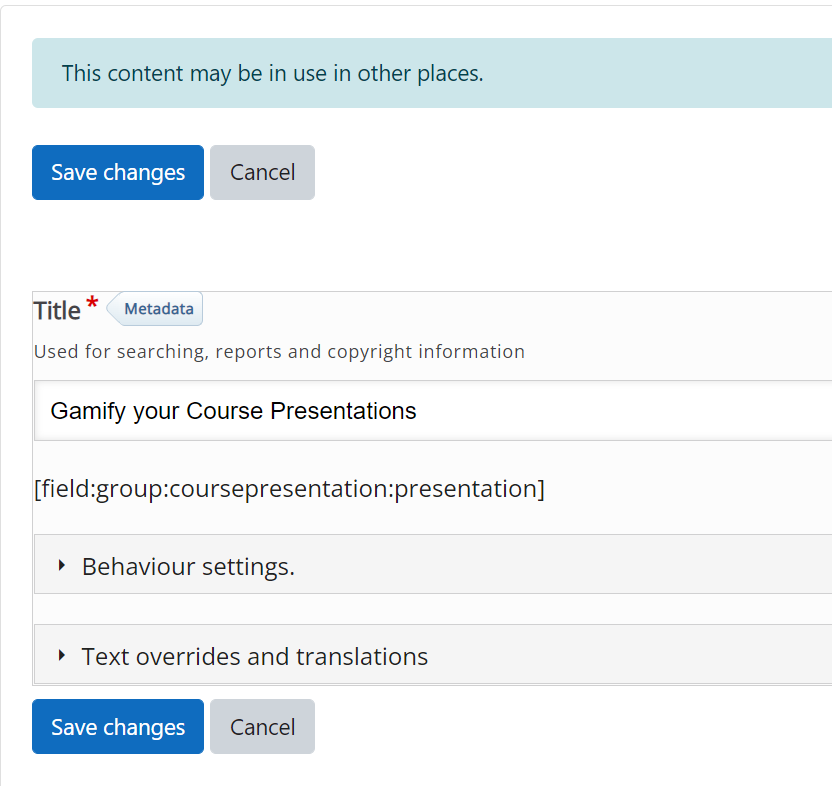Viewport: 832px width, 786px height.
Task: Place cursor on word 'Course' in title
Action: (224, 411)
